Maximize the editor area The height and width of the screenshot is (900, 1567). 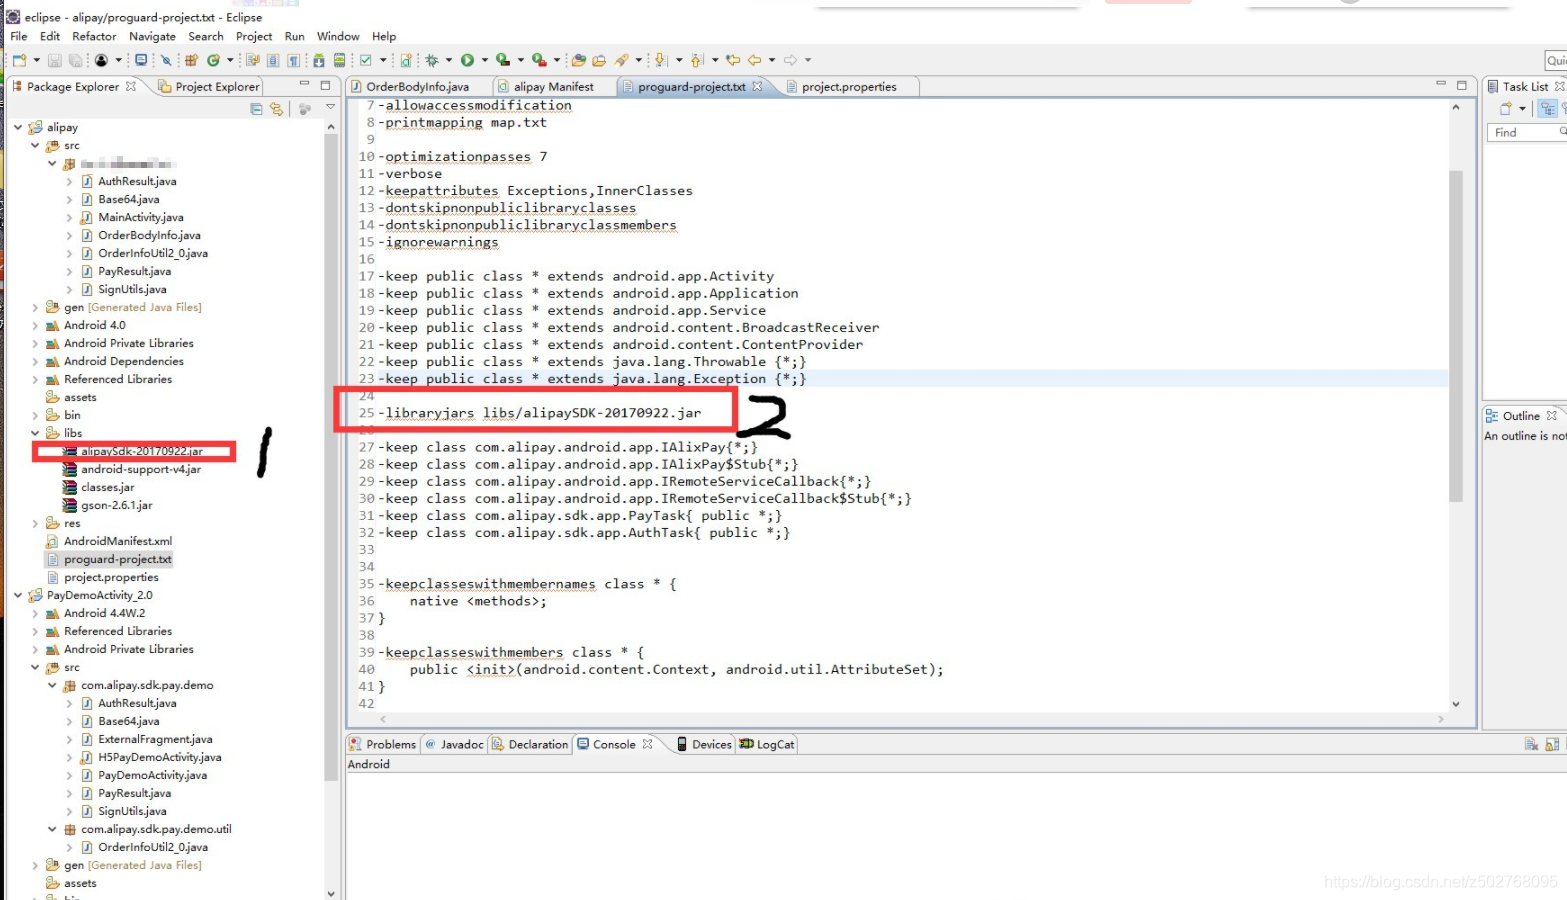(1461, 85)
